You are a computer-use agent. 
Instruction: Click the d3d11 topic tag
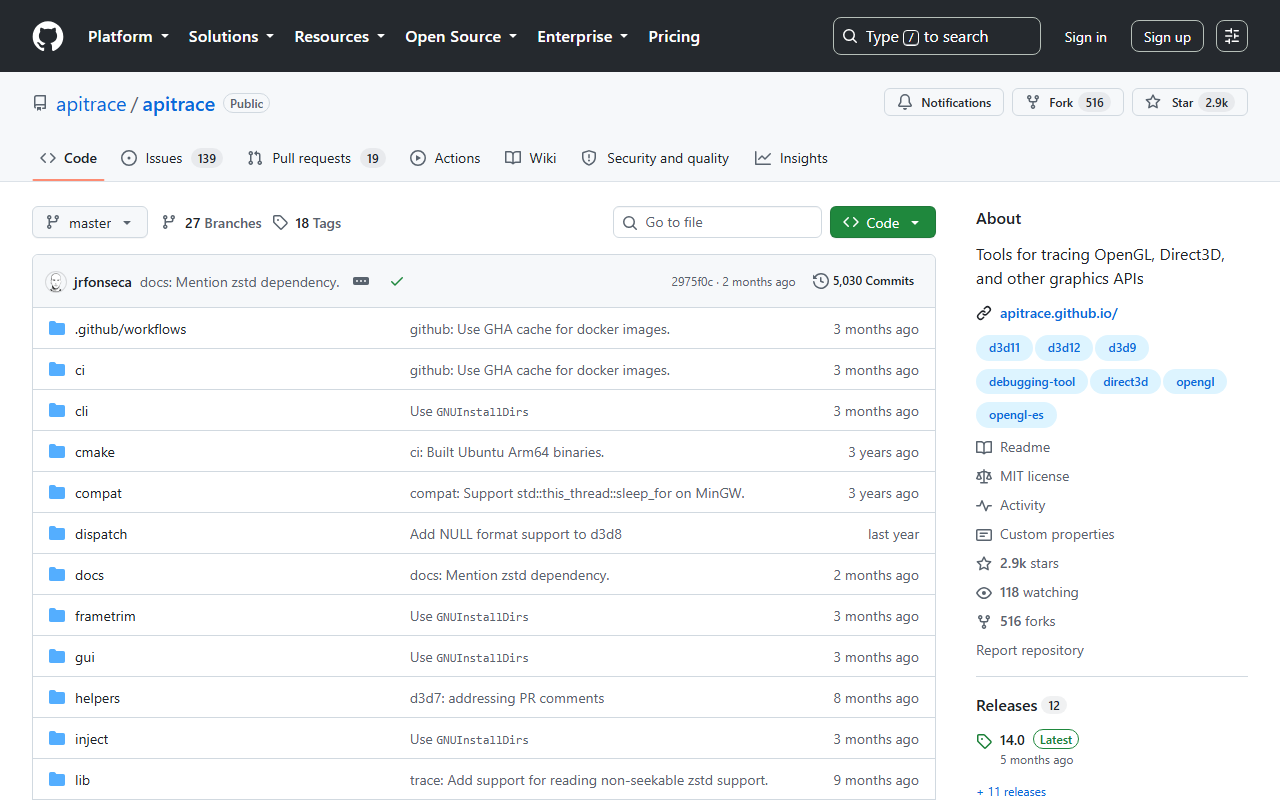(x=1004, y=348)
